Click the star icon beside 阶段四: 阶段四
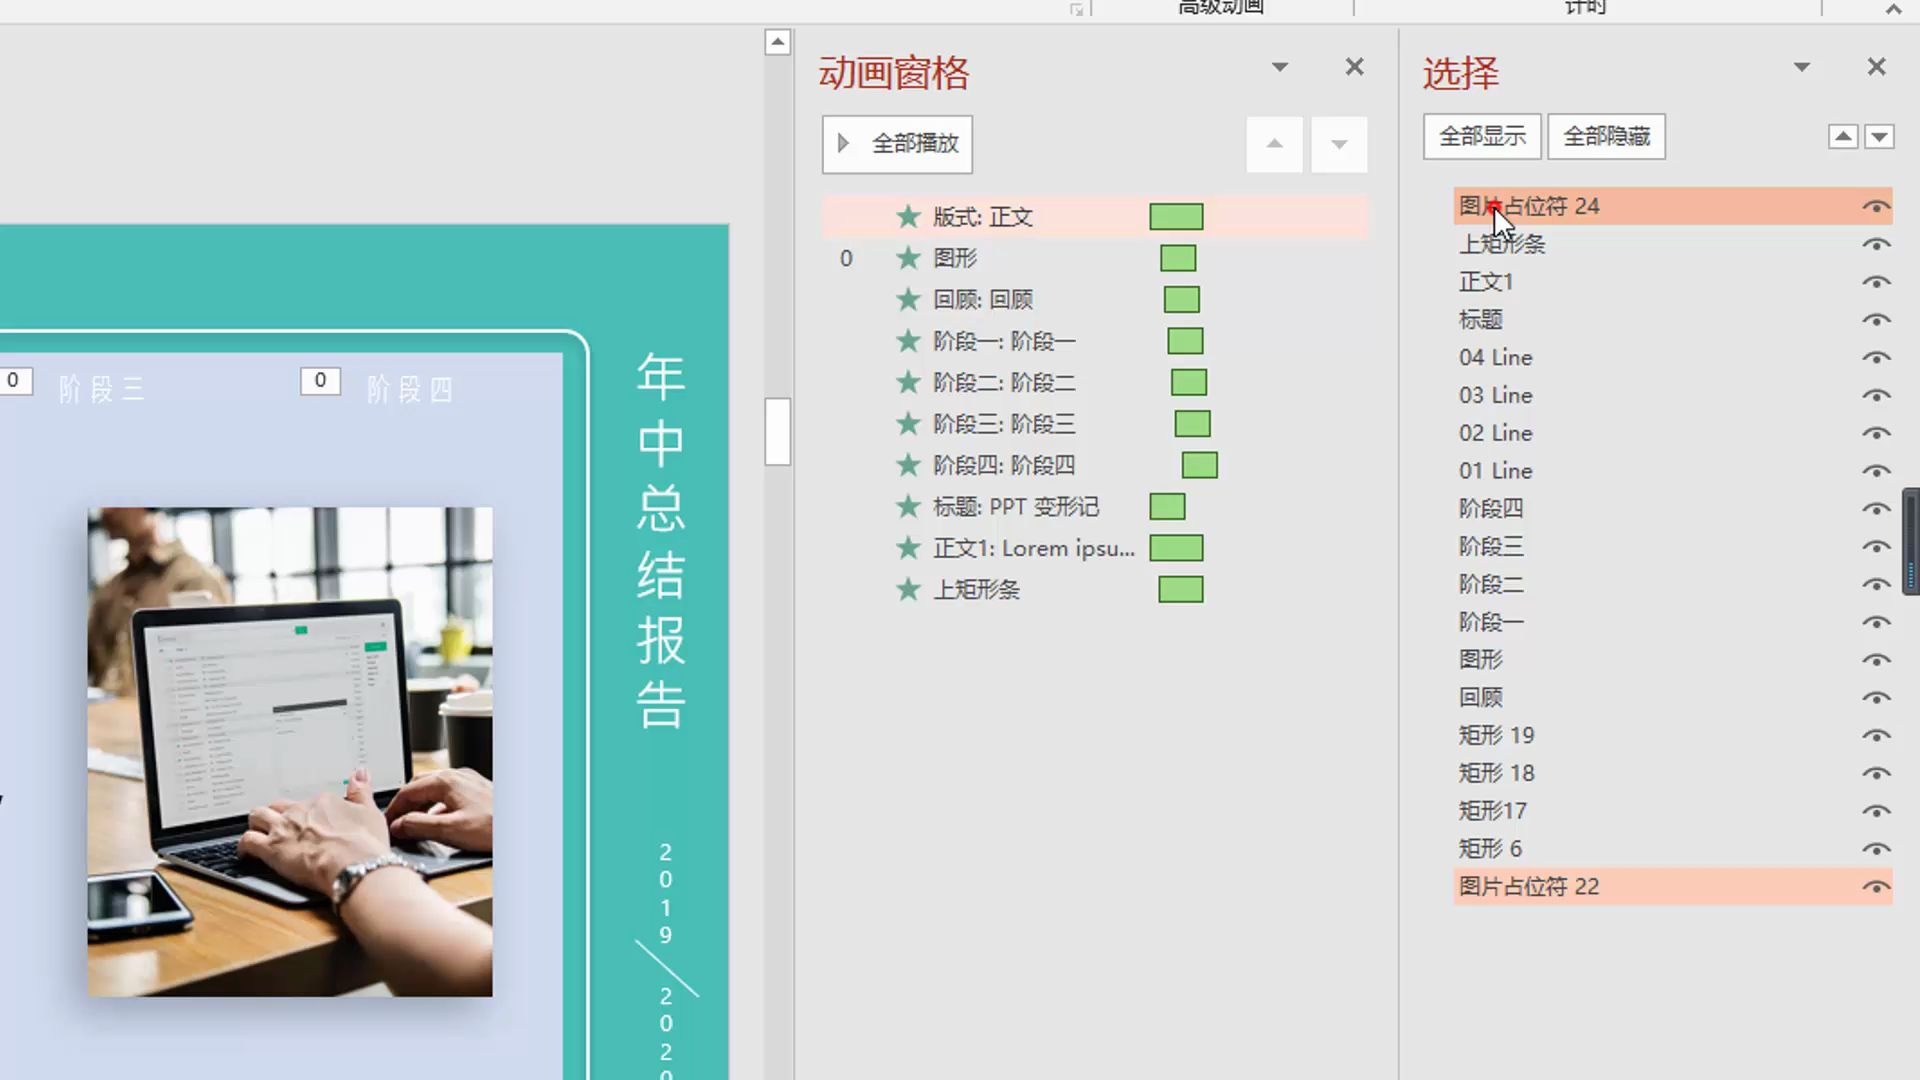This screenshot has width=1920, height=1080. click(908, 465)
